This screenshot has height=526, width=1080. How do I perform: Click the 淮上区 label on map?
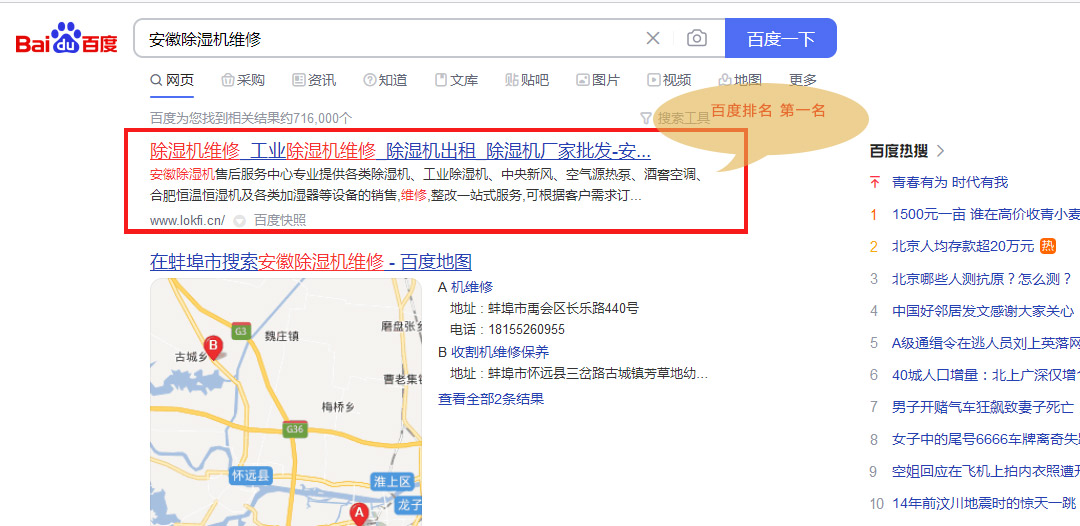391,481
